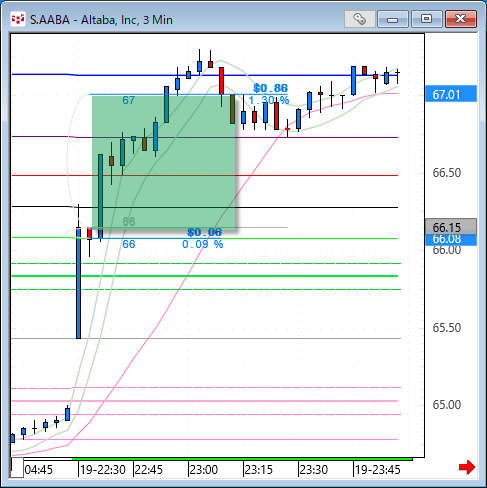The width and height of the screenshot is (487, 488).
Task: Click the 67.01 price label
Action: click(451, 94)
